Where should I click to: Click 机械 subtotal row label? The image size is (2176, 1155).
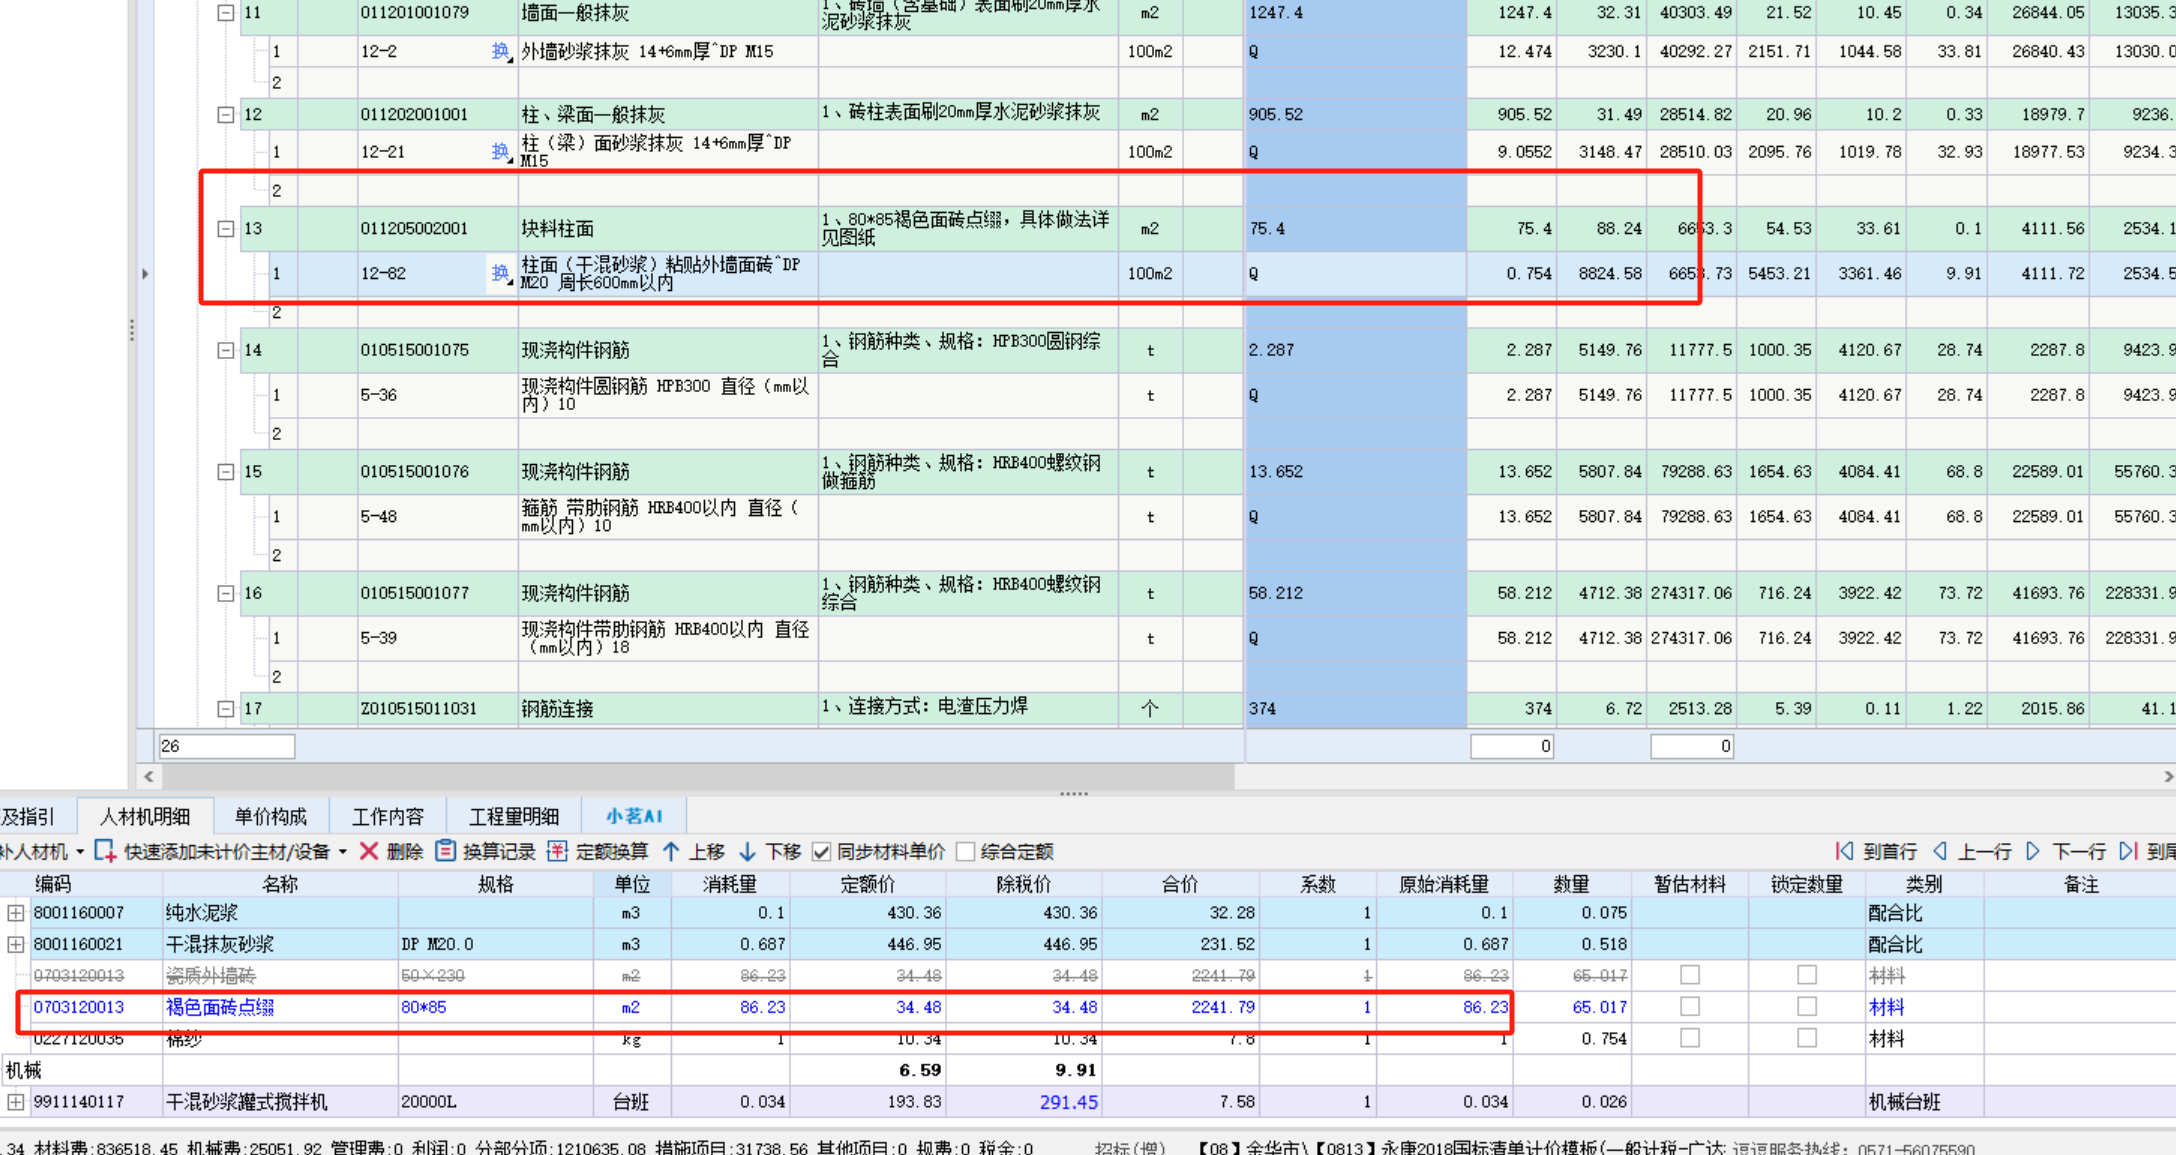[24, 1071]
